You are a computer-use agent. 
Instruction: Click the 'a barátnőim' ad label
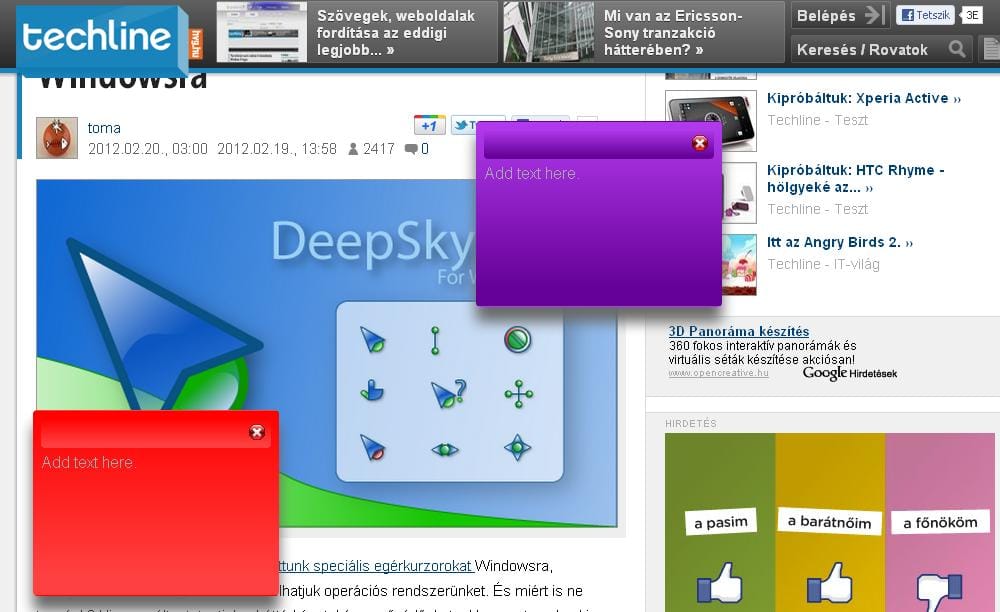coord(829,521)
